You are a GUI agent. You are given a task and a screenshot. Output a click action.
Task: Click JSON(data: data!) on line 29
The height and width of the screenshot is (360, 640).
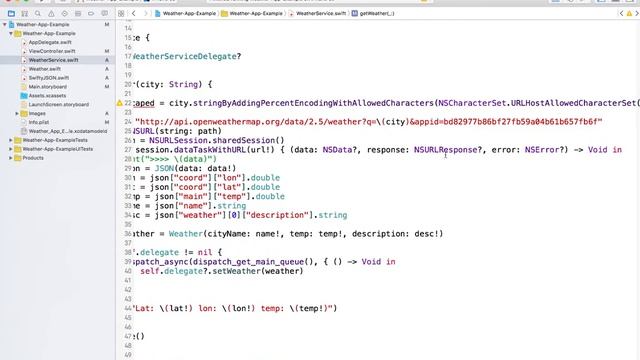195,168
